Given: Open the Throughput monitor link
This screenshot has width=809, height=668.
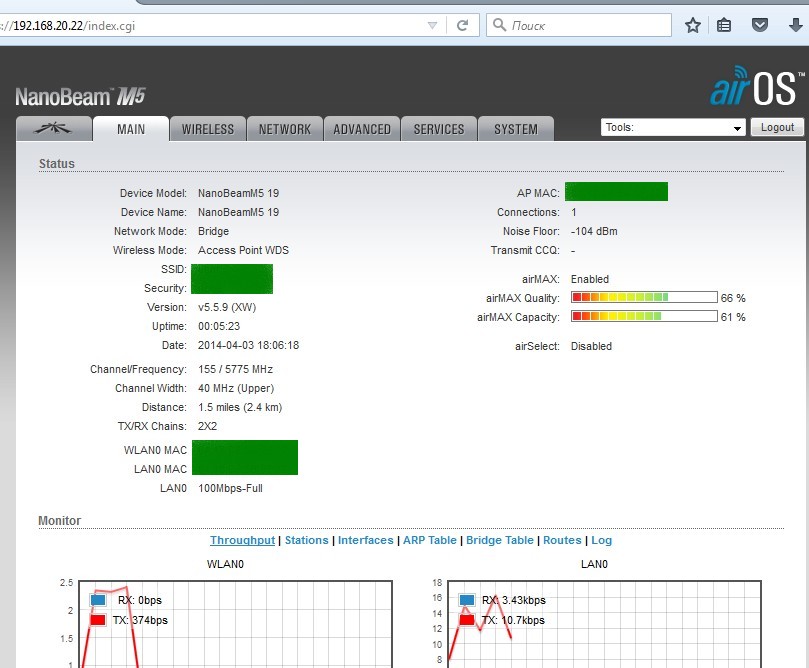Looking at the screenshot, I should click(x=242, y=540).
